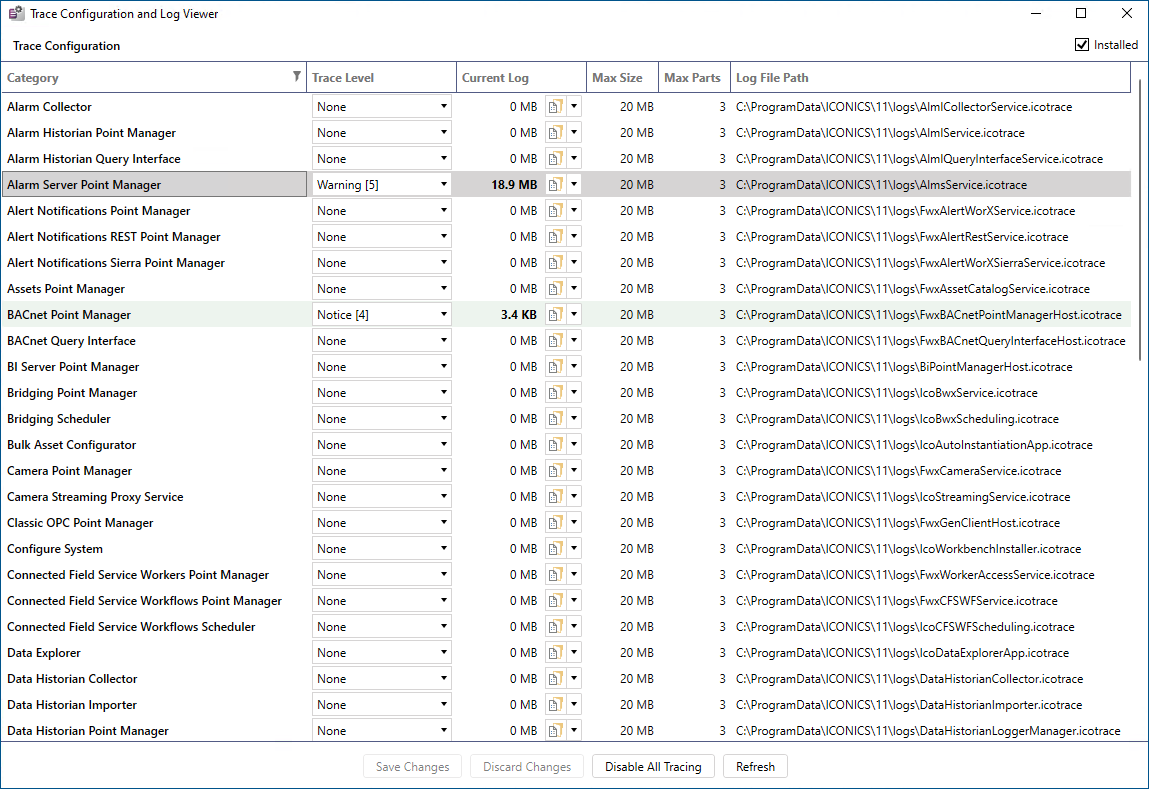Open log icon for Alert Notifications Sierra Point Manager
Viewport: 1149px width, 789px height.
pyautogui.click(x=555, y=263)
